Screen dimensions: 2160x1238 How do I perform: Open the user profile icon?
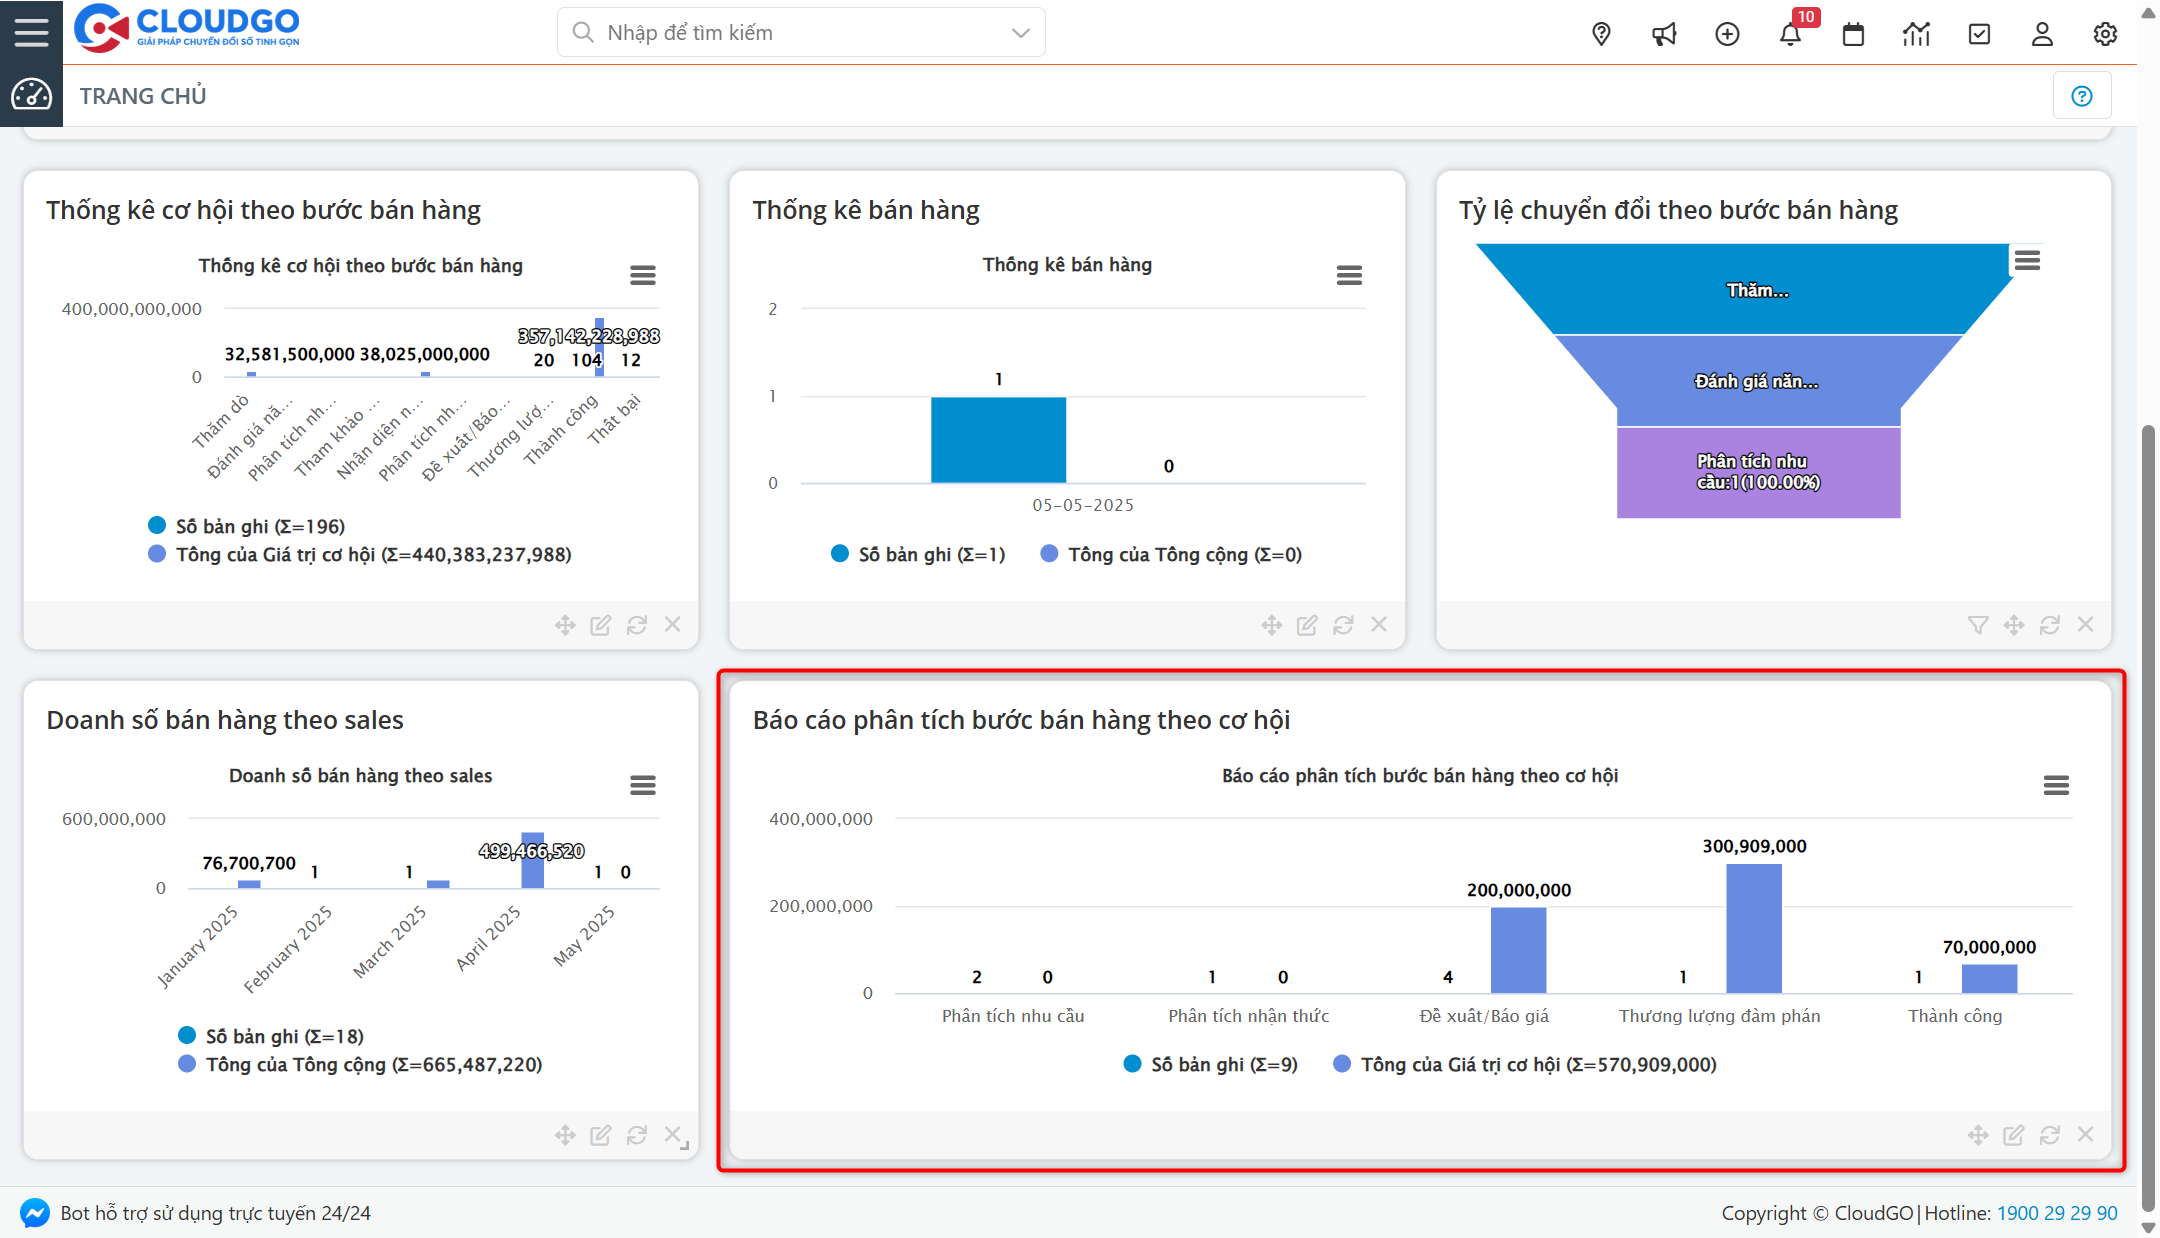2042,34
